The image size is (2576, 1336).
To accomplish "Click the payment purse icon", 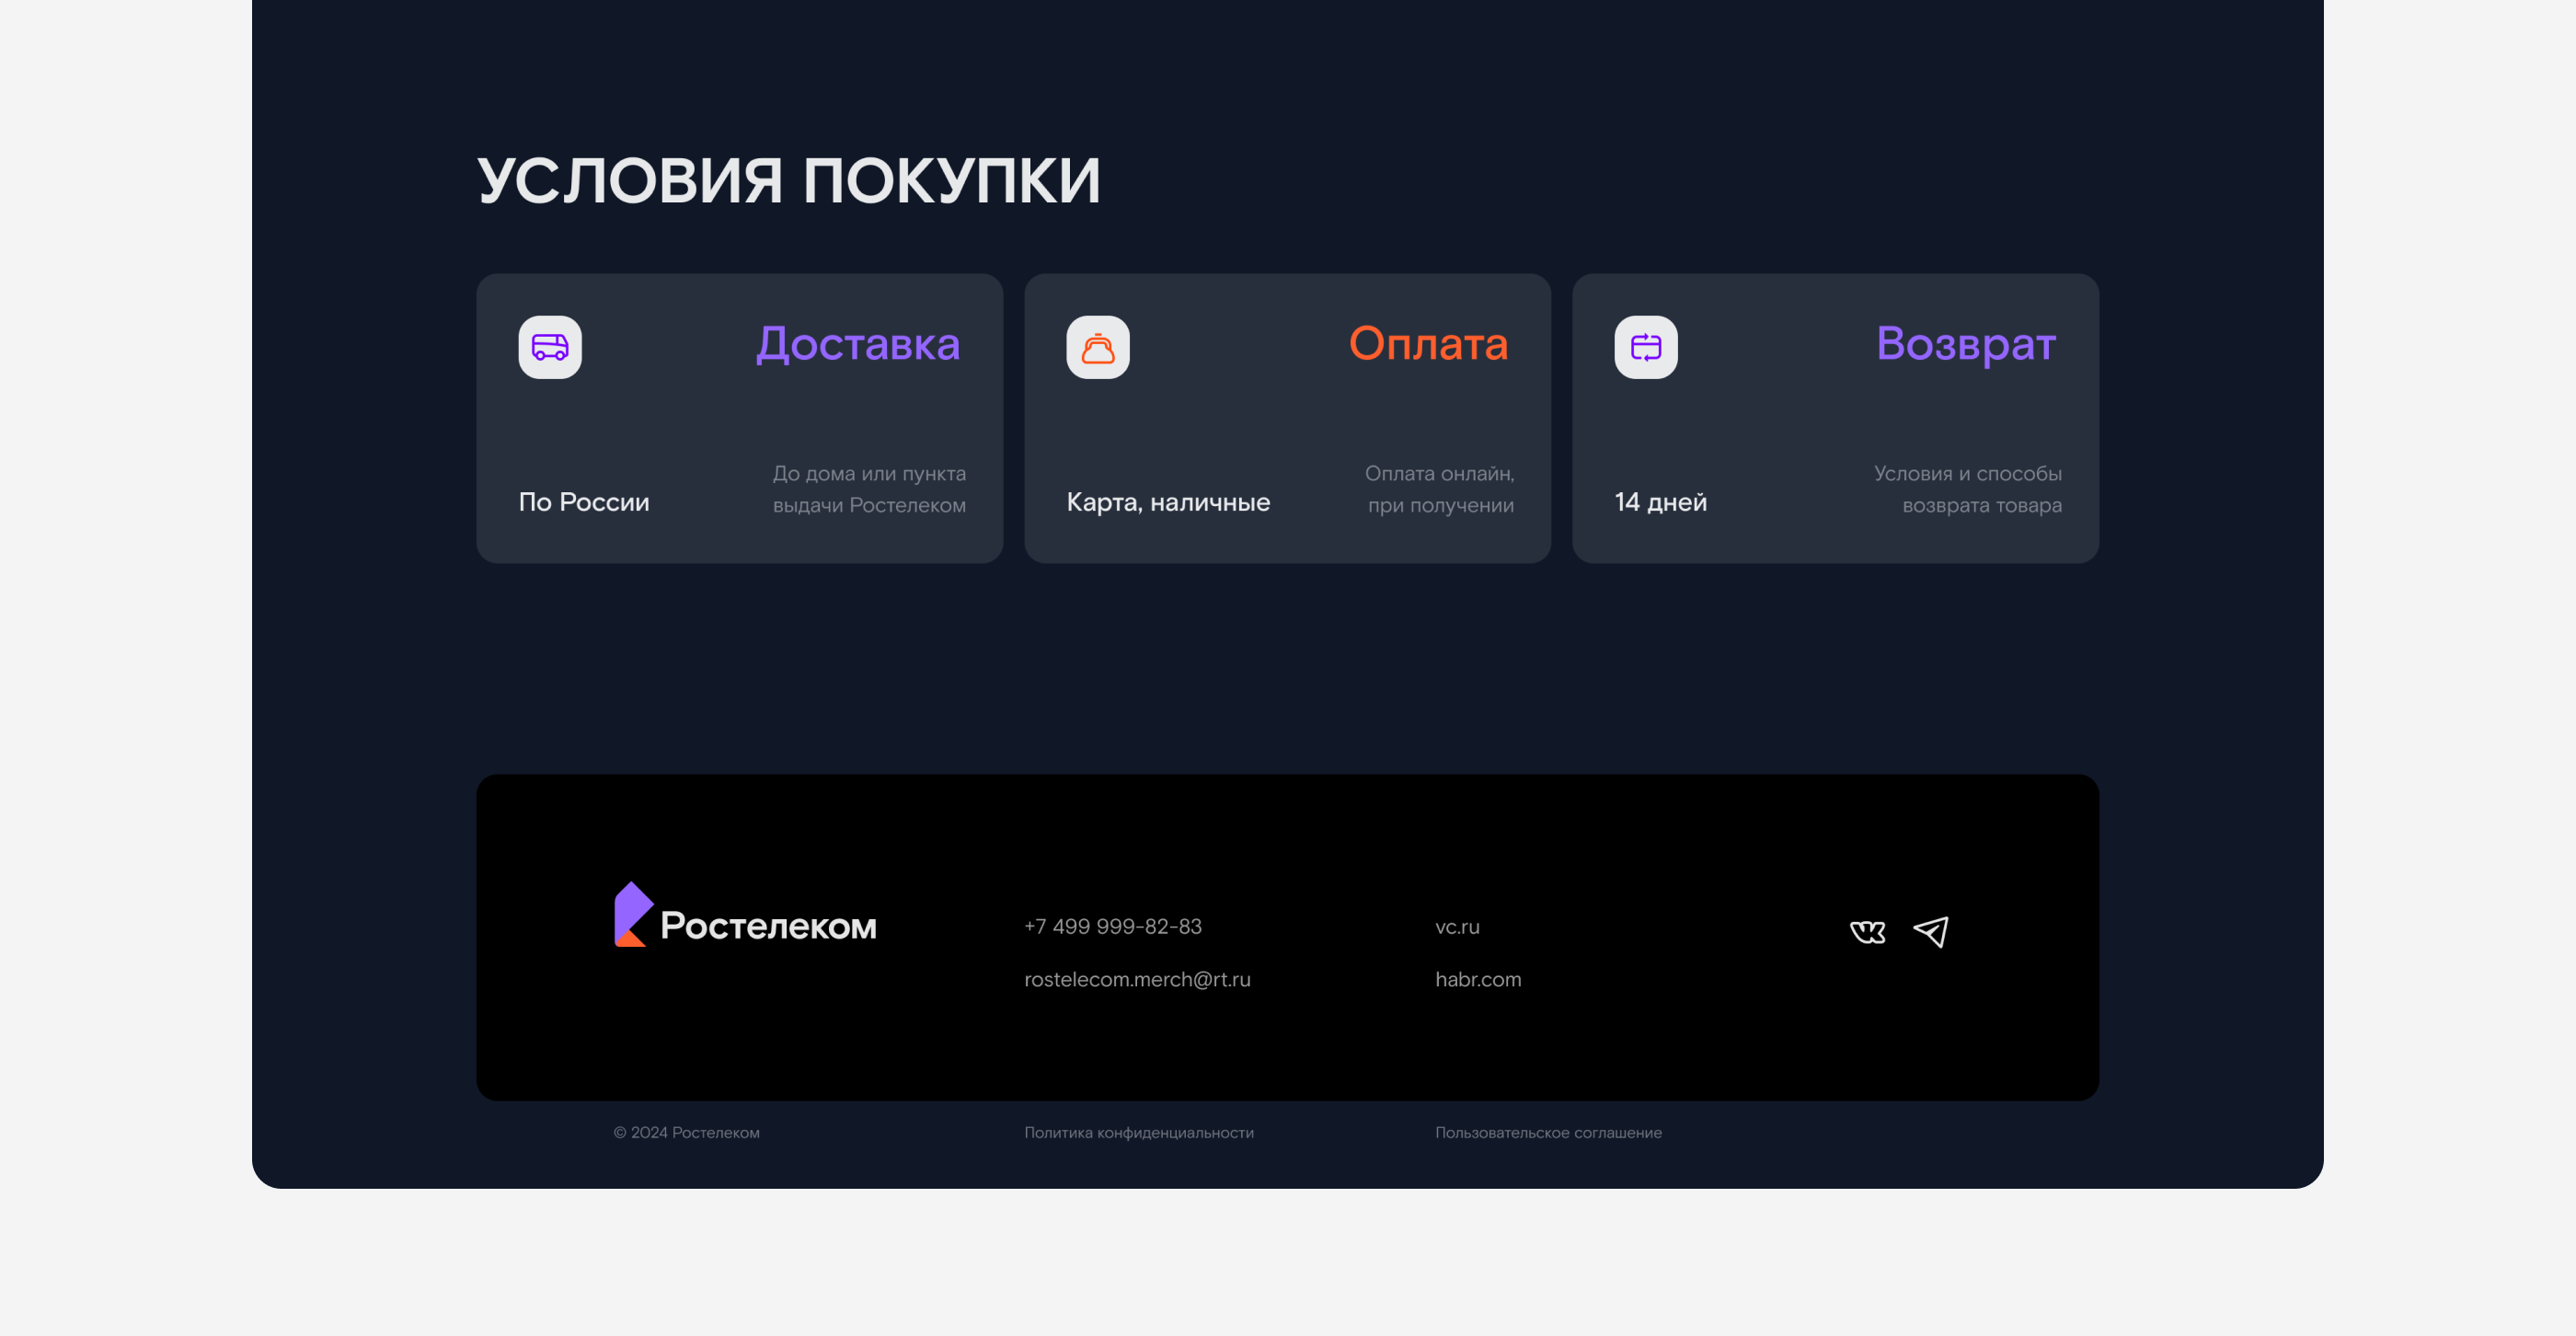I will pos(1097,347).
